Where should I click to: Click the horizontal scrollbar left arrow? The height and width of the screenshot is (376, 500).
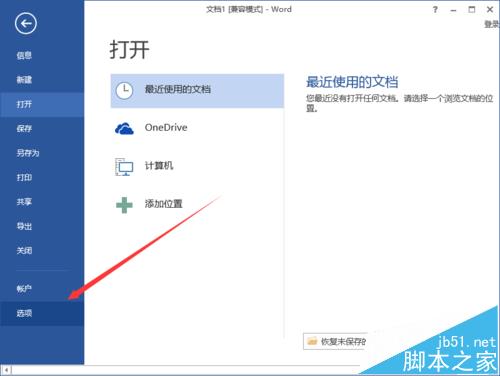pyautogui.click(x=6, y=370)
